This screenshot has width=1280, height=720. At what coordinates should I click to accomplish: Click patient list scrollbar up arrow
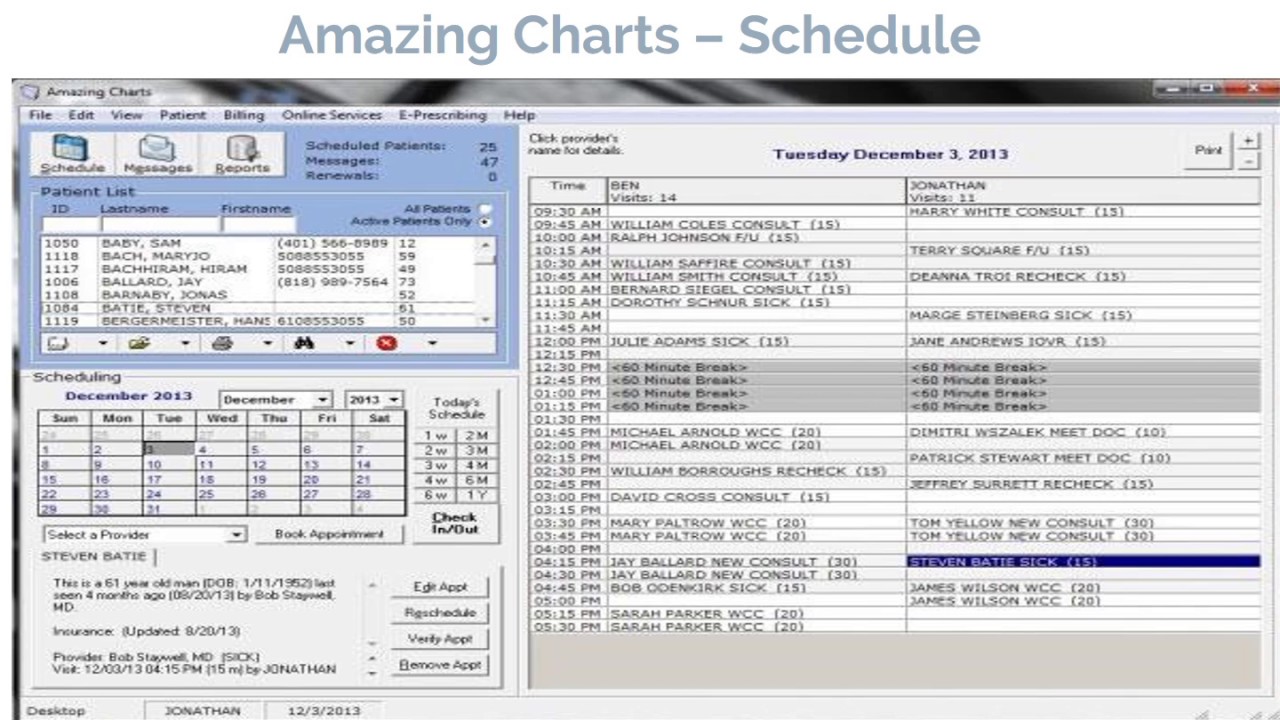(486, 244)
